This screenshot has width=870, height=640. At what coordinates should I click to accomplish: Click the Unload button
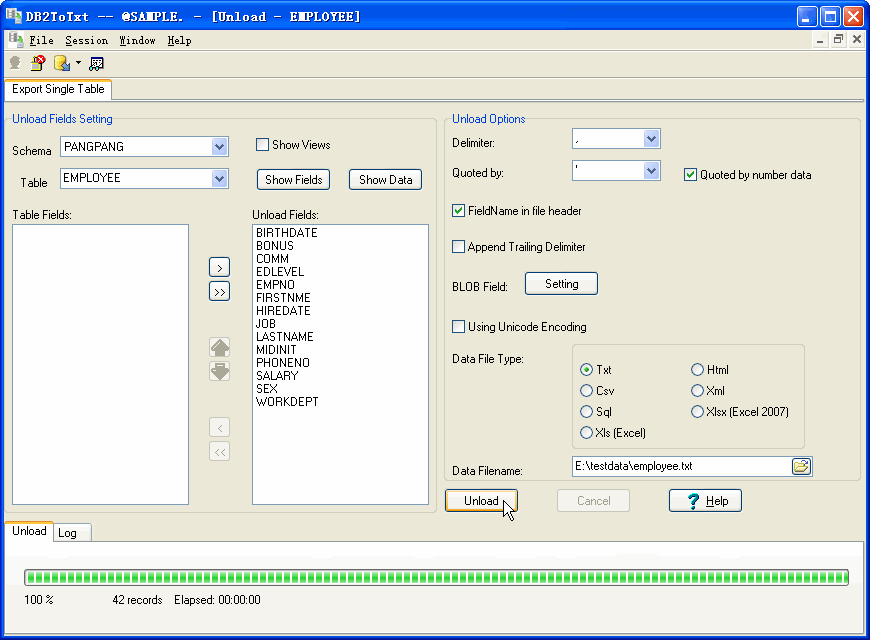pos(482,501)
